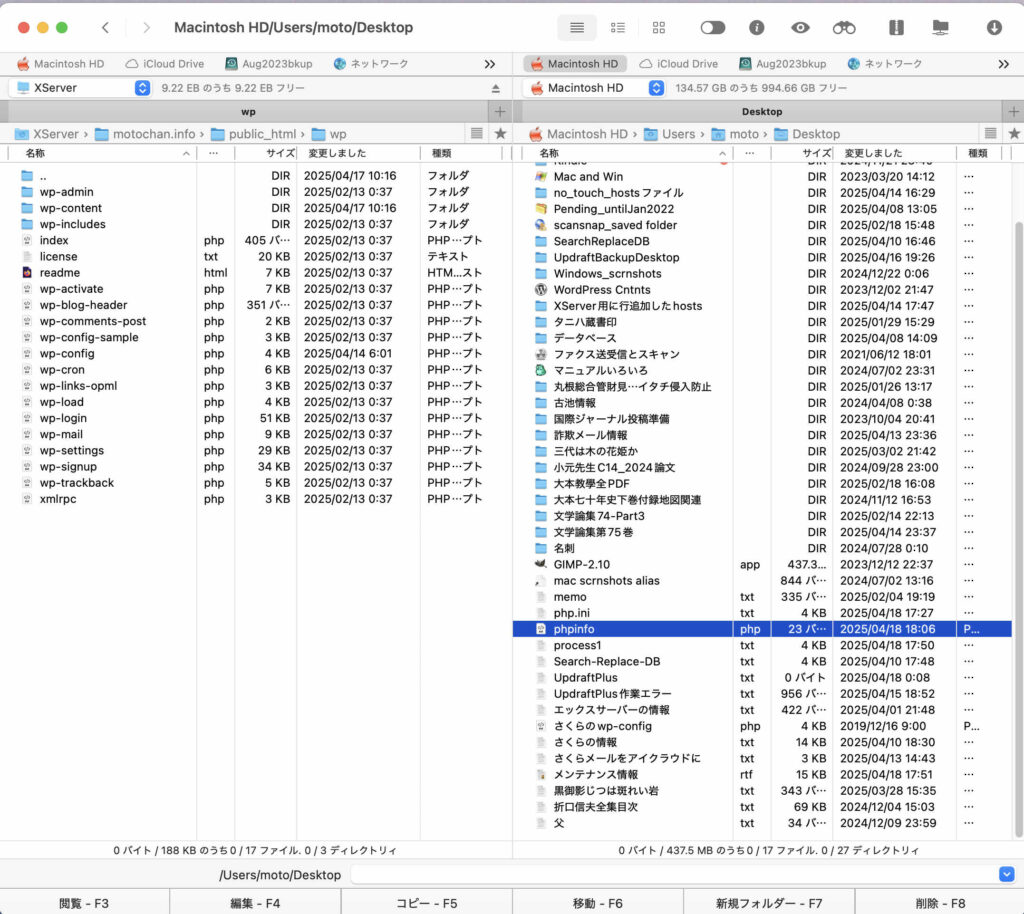Click the eye Quick Look icon
Image resolution: width=1024 pixels, height=914 pixels.
(x=800, y=27)
